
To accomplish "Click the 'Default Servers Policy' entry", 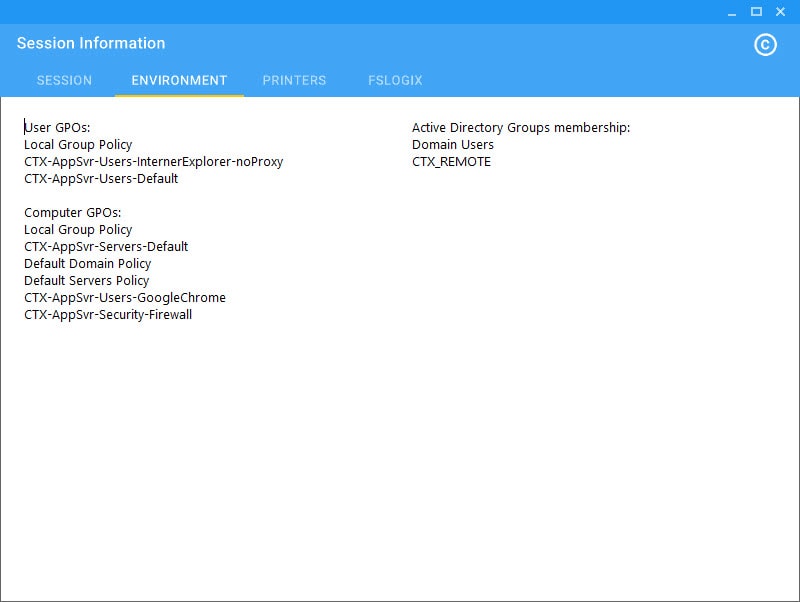I will click(x=87, y=281).
